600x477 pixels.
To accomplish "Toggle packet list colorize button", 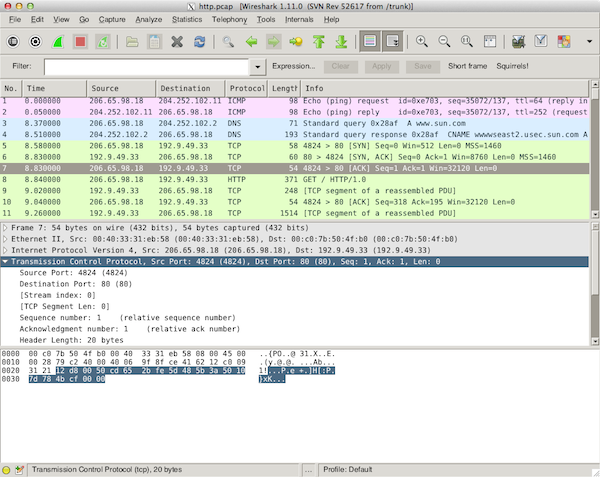I will click(369, 42).
